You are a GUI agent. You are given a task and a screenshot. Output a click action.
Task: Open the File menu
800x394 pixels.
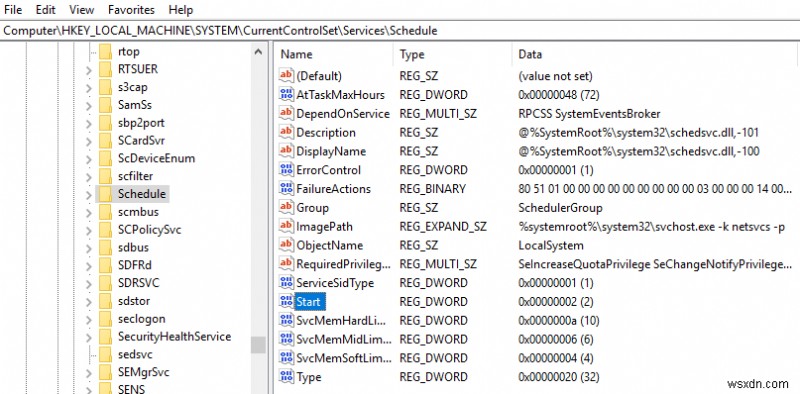tap(12, 10)
